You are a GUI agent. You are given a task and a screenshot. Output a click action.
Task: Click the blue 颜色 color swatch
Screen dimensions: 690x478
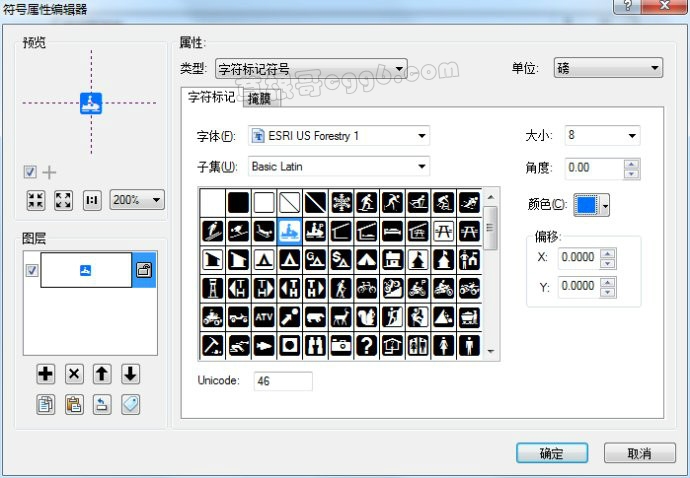click(587, 206)
